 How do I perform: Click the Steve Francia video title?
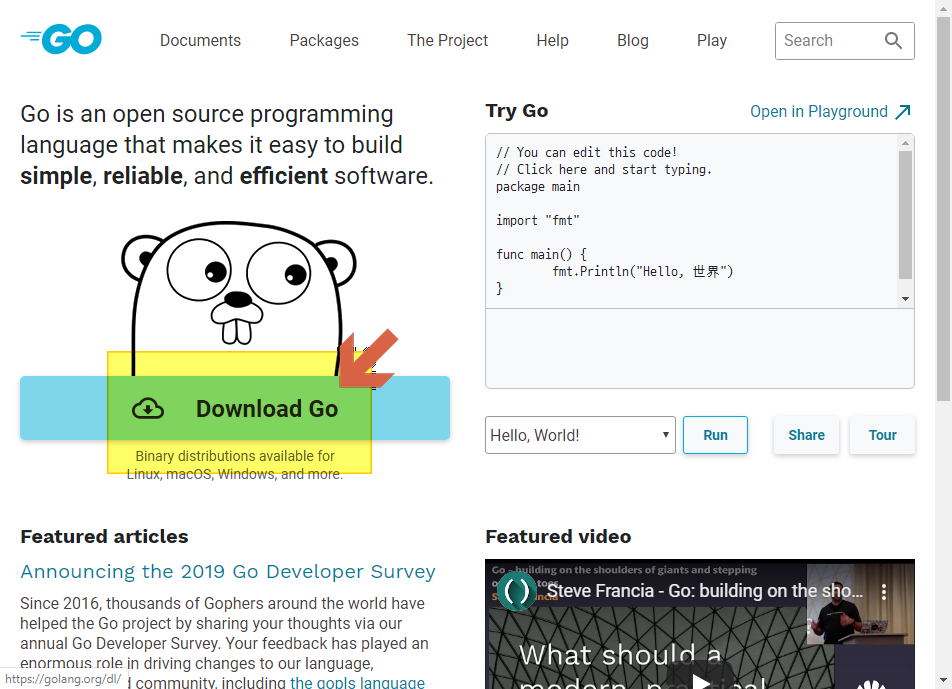click(704, 591)
